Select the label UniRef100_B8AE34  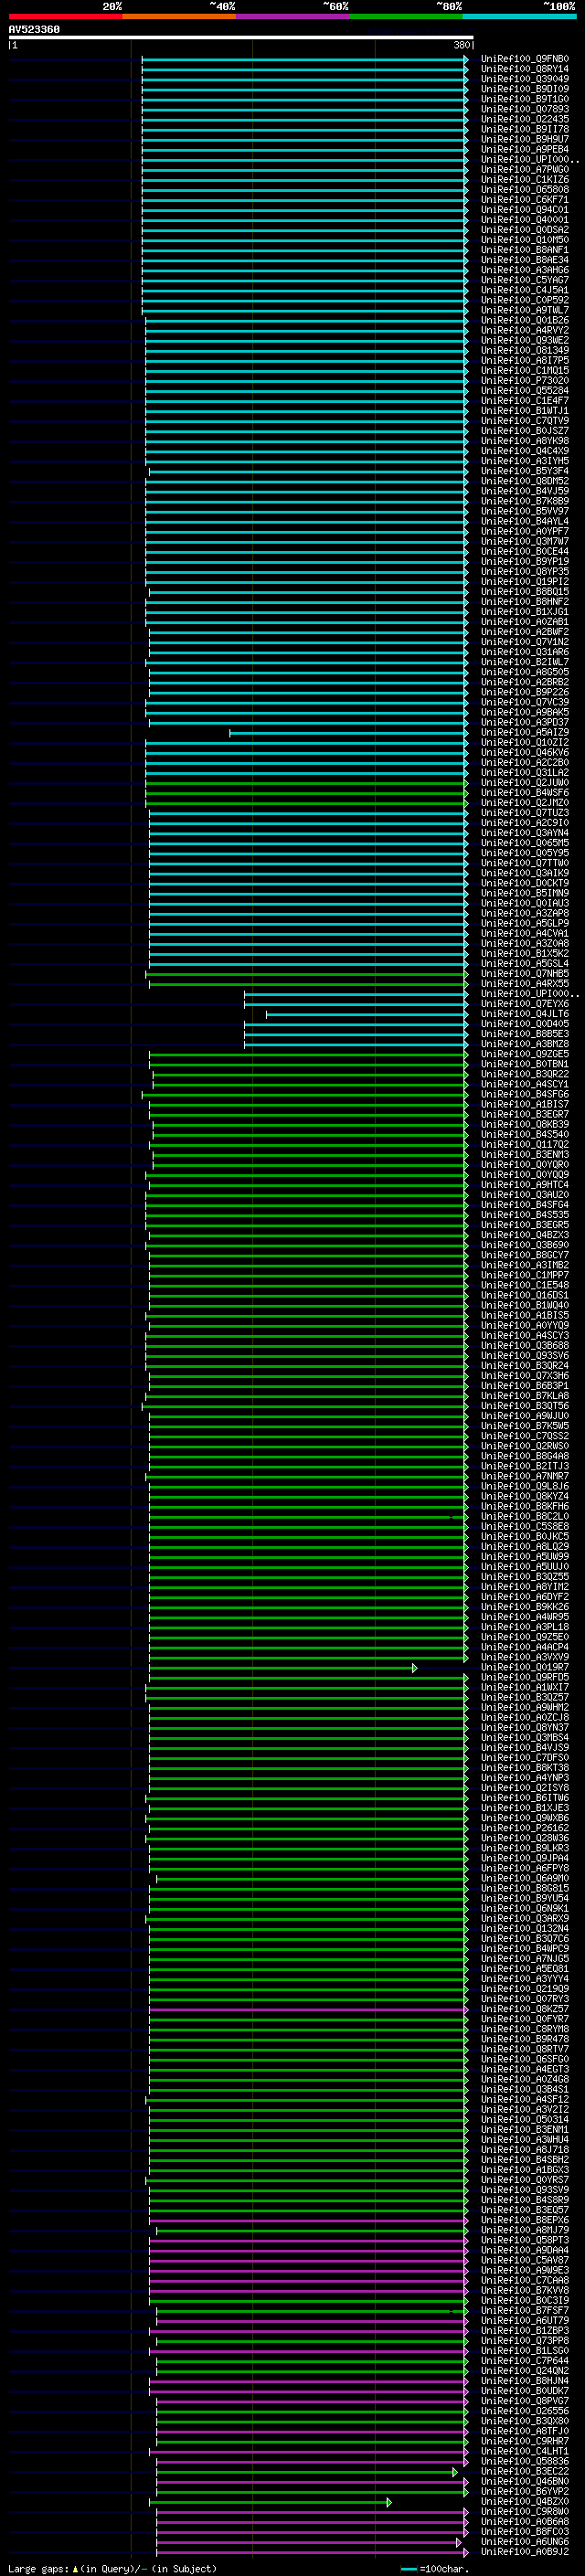pyautogui.click(x=525, y=260)
